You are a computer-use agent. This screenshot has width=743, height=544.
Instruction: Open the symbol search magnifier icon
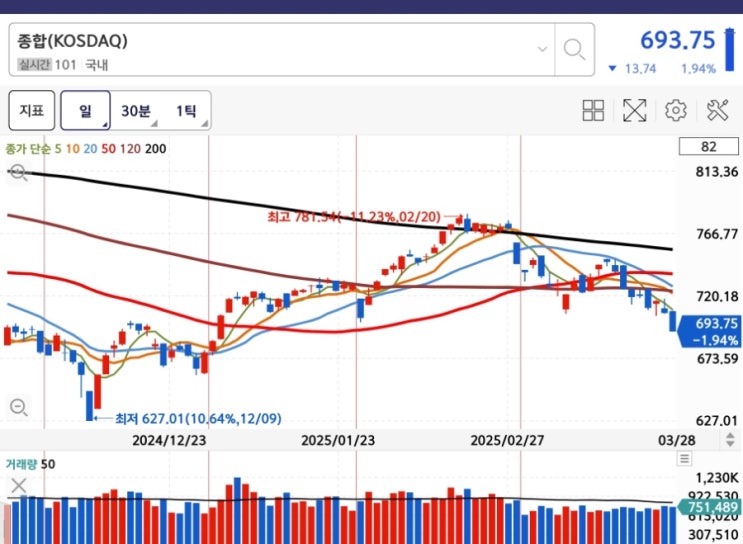[574, 49]
